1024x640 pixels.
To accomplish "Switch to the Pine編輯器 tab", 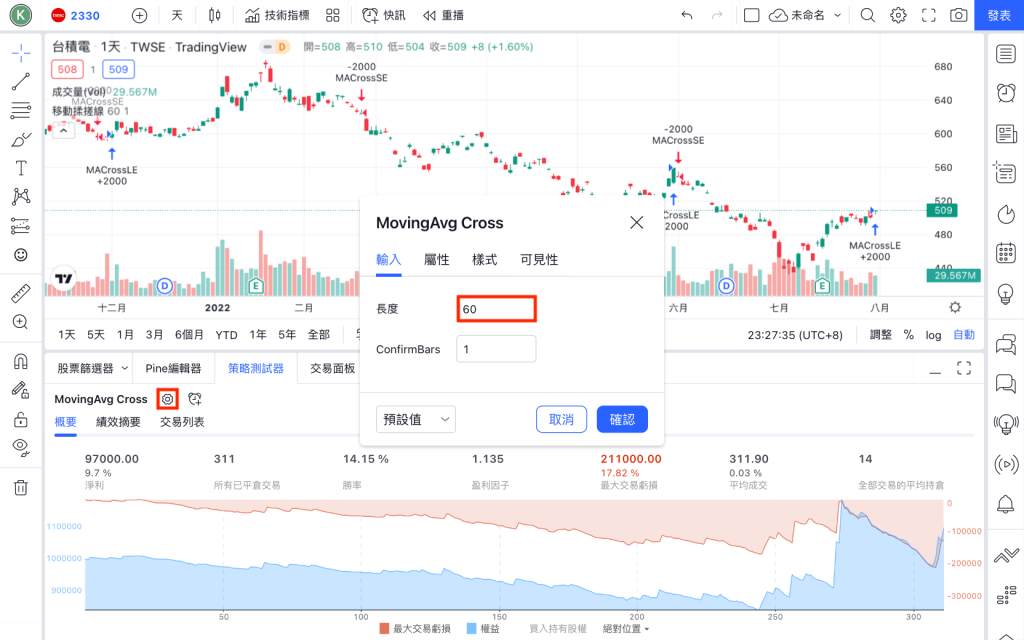I will point(173,368).
